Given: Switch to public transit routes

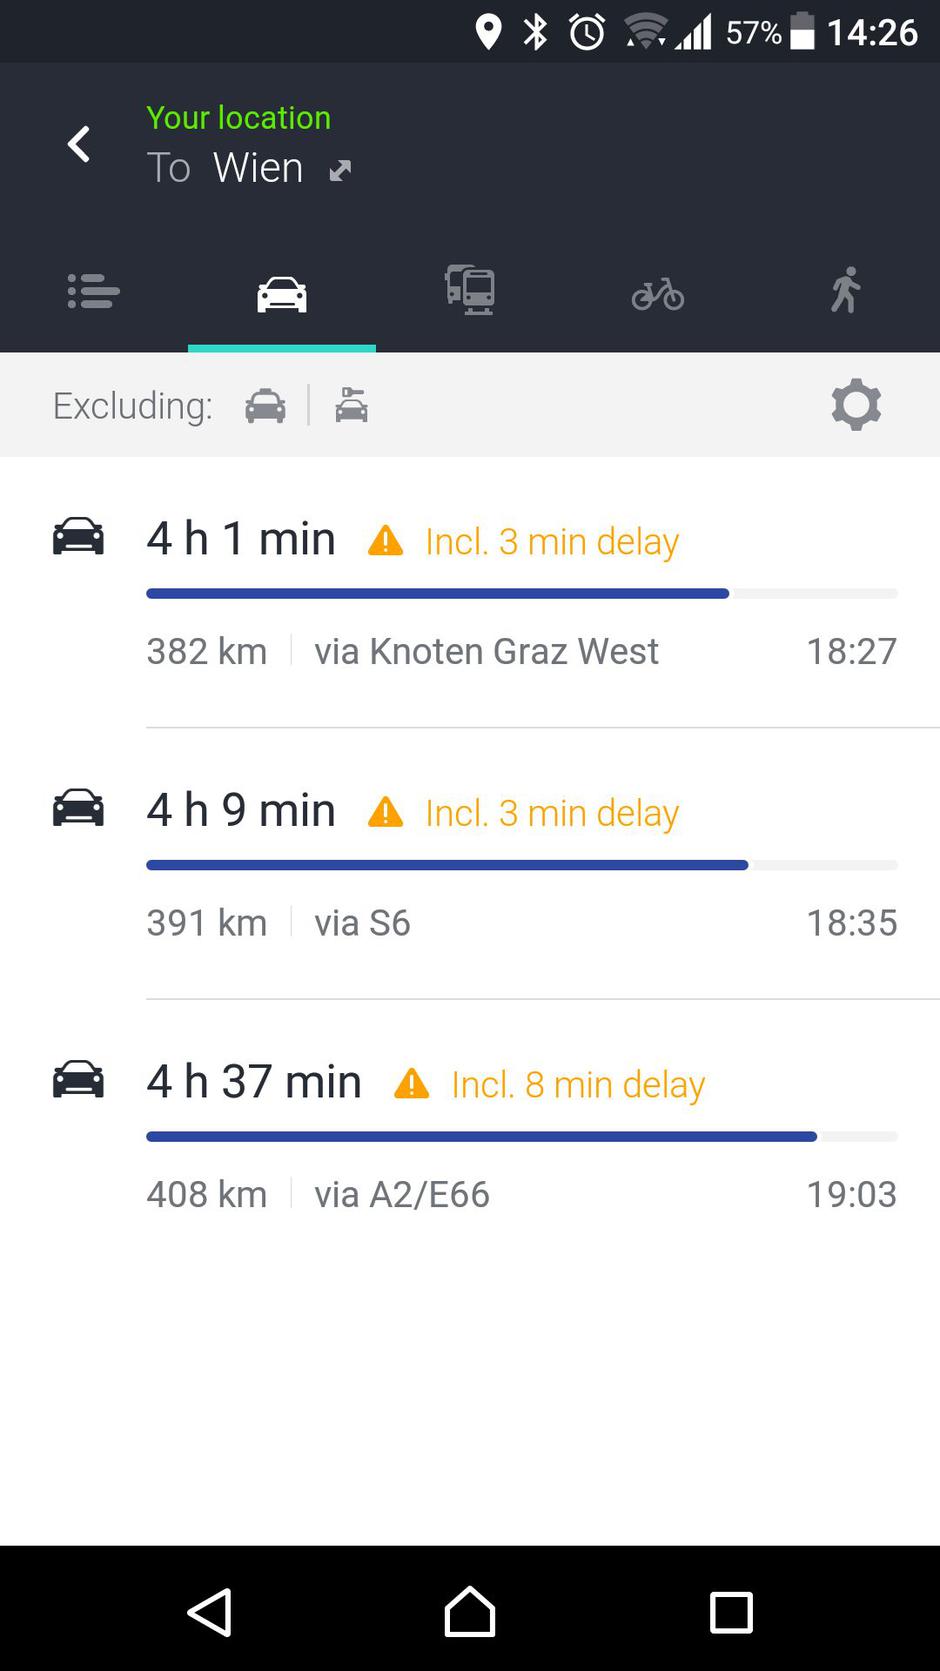Looking at the screenshot, I should [x=470, y=292].
